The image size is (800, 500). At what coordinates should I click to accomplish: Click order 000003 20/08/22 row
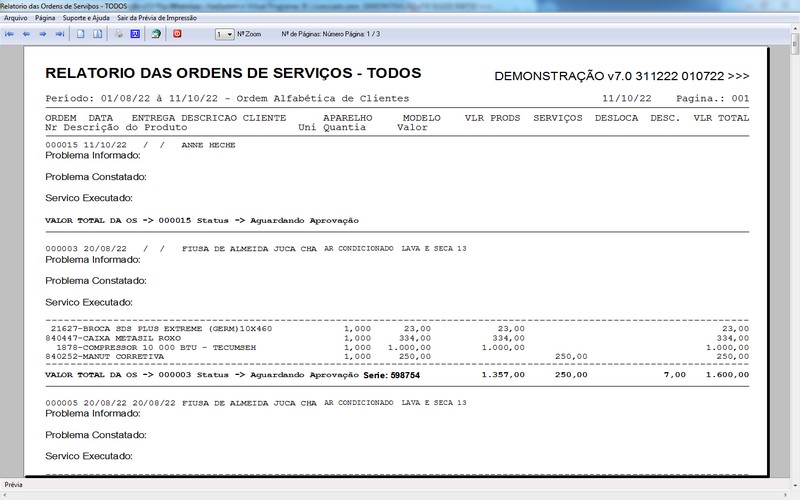(x=256, y=248)
